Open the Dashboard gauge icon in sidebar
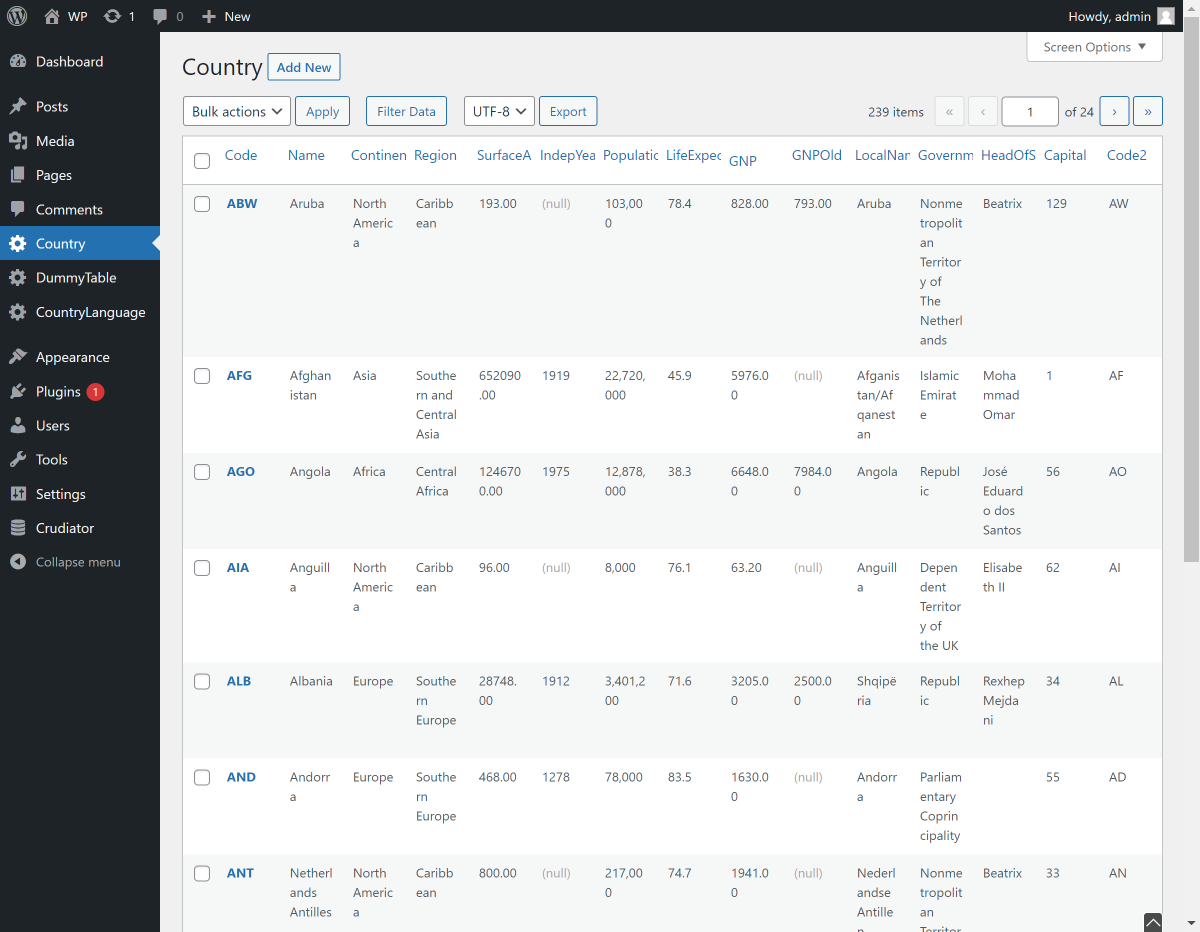Viewport: 1200px width, 932px height. 18,62
